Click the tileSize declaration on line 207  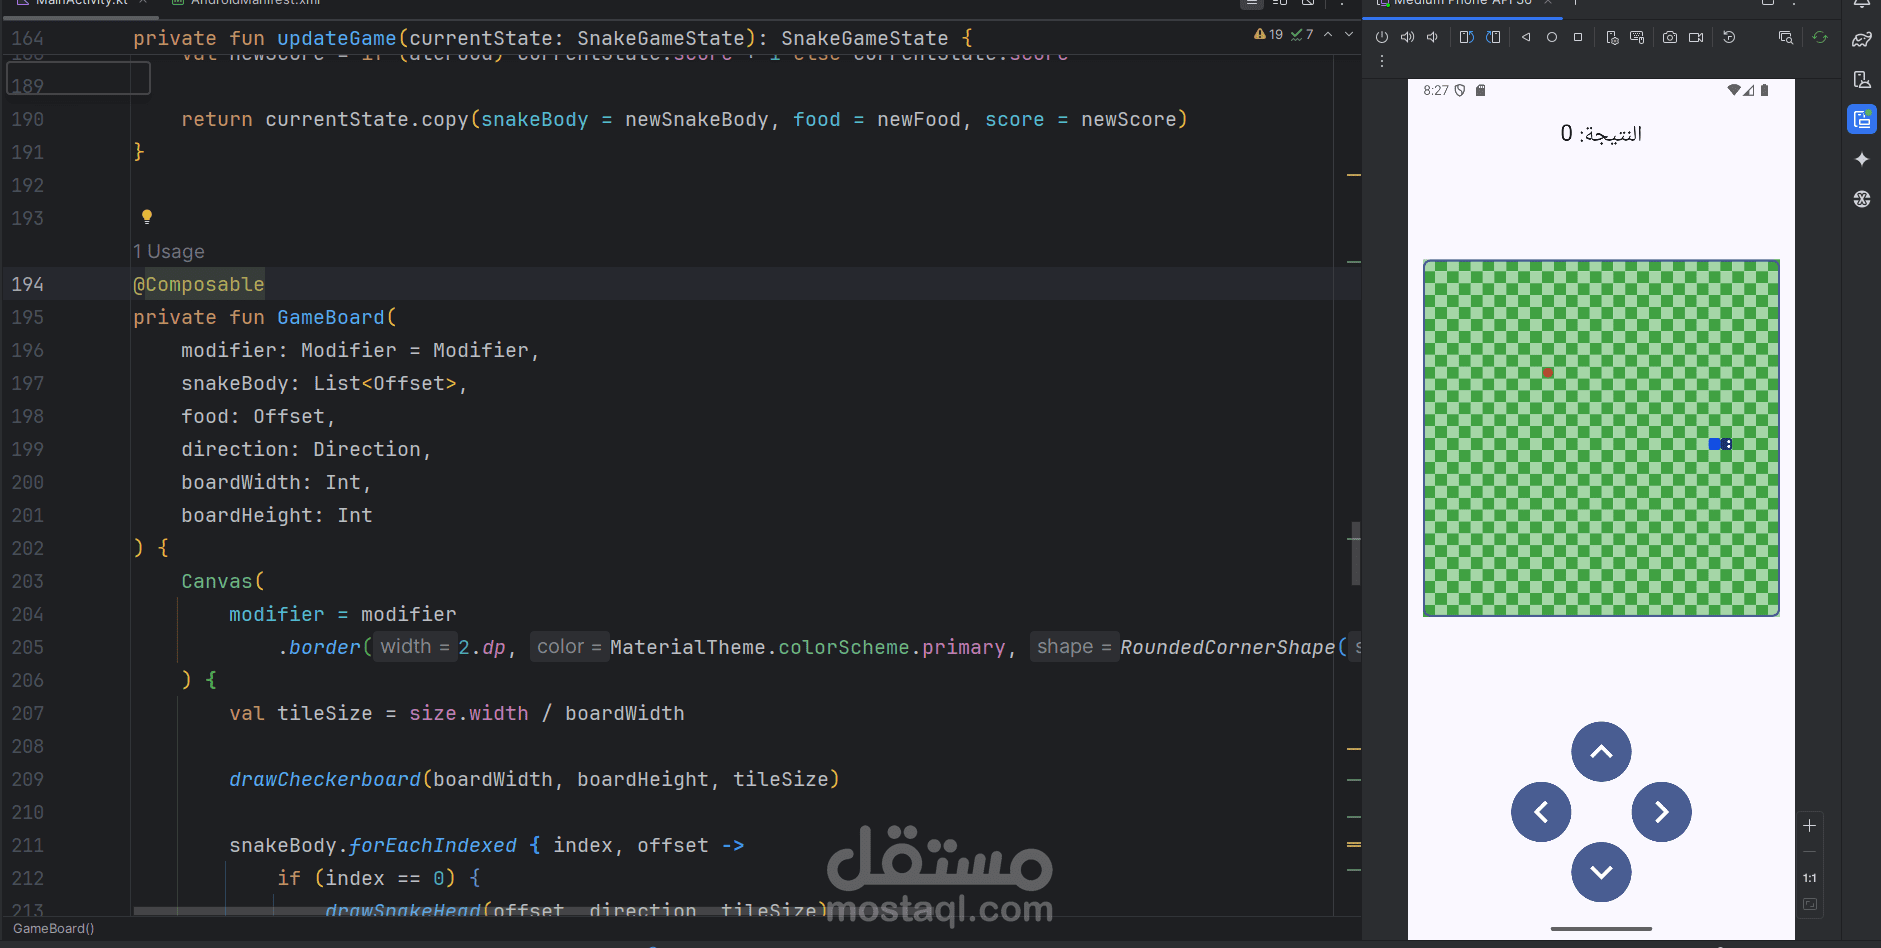325,713
